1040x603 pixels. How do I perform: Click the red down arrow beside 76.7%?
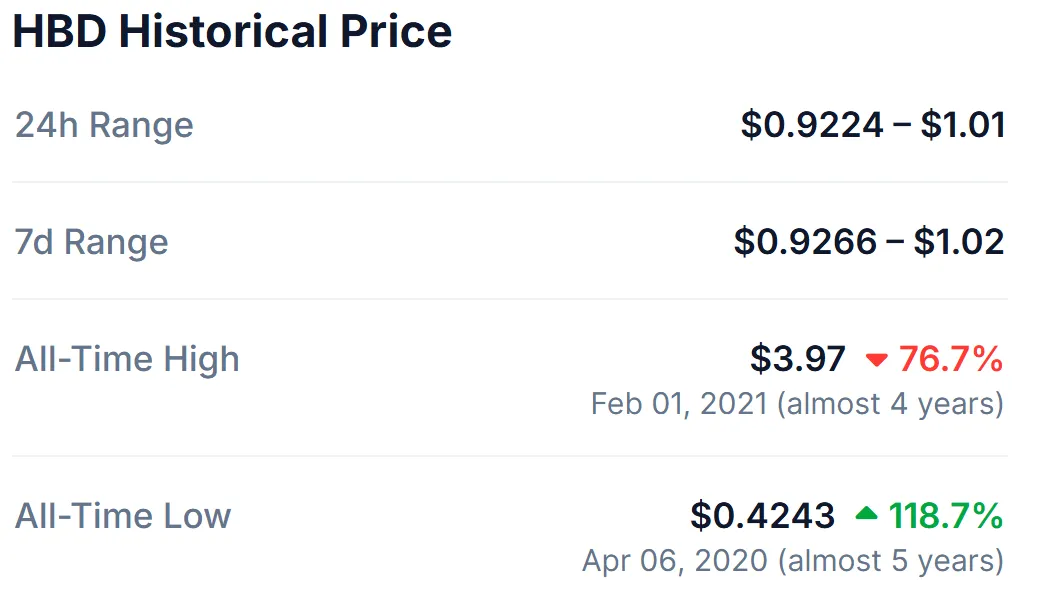876,360
